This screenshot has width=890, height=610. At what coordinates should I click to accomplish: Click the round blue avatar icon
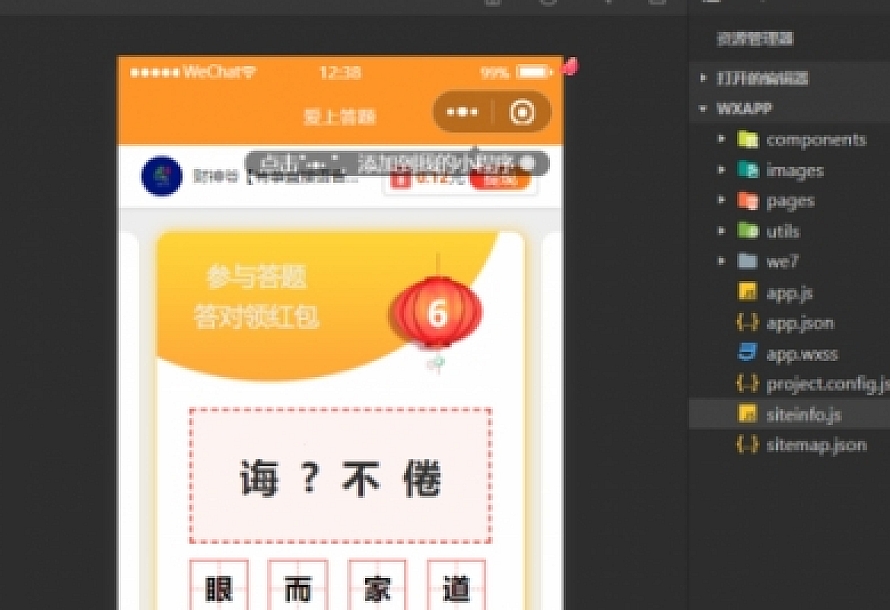pyautogui.click(x=161, y=176)
